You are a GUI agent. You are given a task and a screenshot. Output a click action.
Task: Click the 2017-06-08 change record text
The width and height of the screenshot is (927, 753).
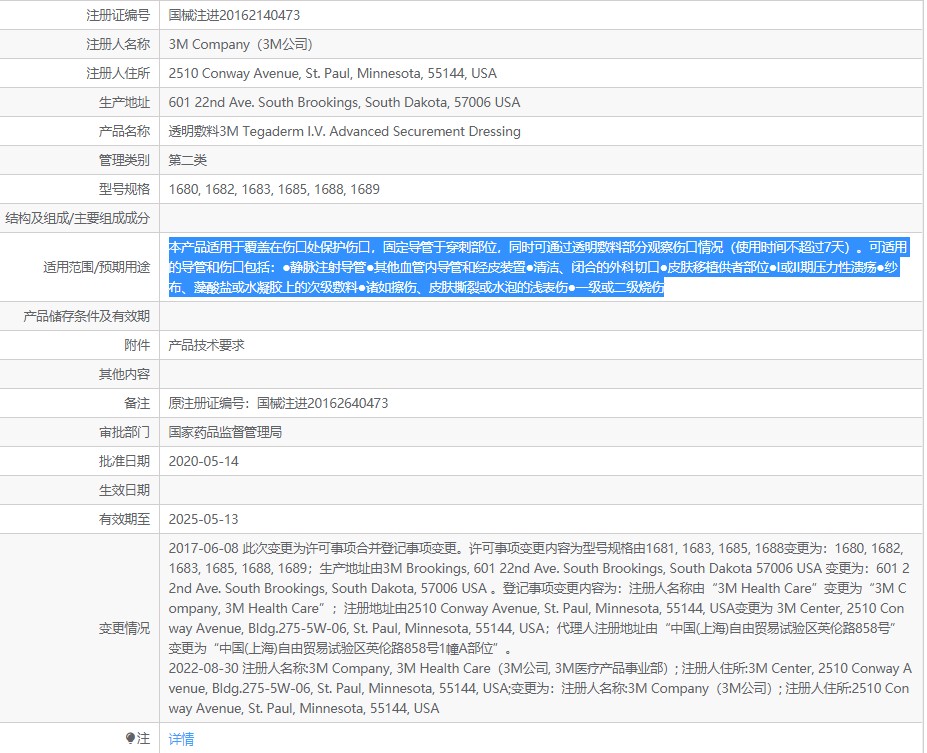pos(537,598)
